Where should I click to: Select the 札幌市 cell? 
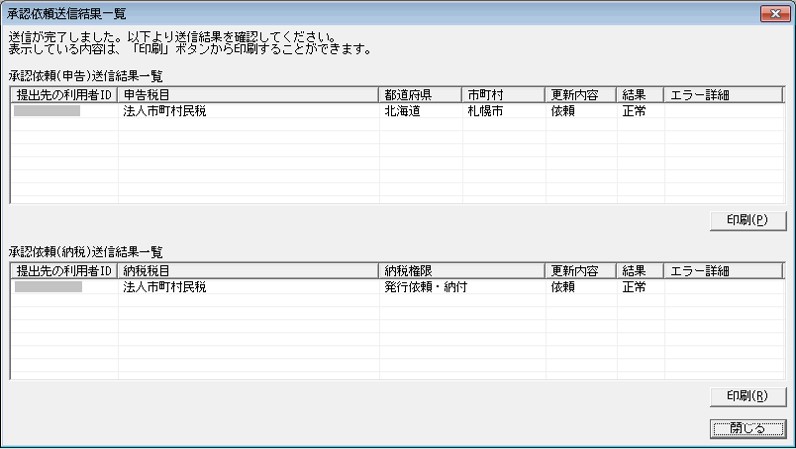504,111
